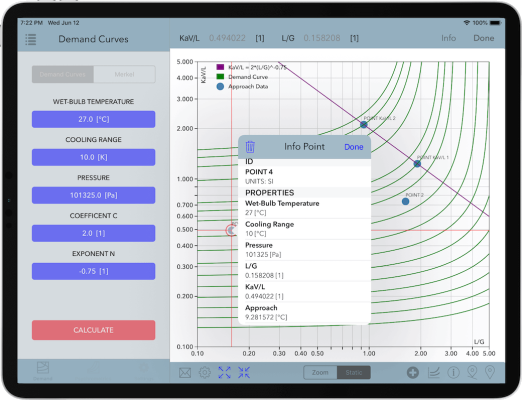This screenshot has height=400, width=522.
Task: Open the Demand tab in bottom bar
Action: [43, 371]
